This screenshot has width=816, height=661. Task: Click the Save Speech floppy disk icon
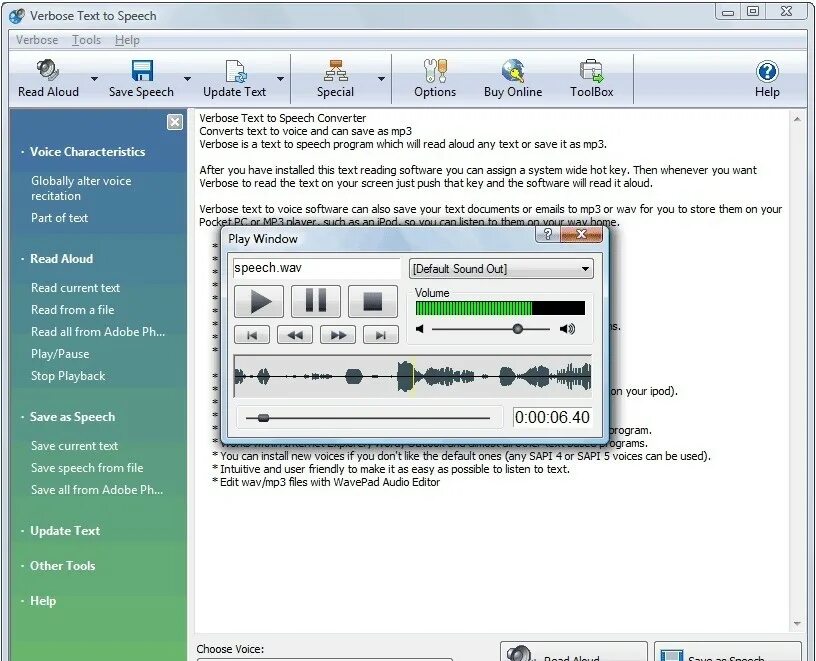click(x=142, y=71)
